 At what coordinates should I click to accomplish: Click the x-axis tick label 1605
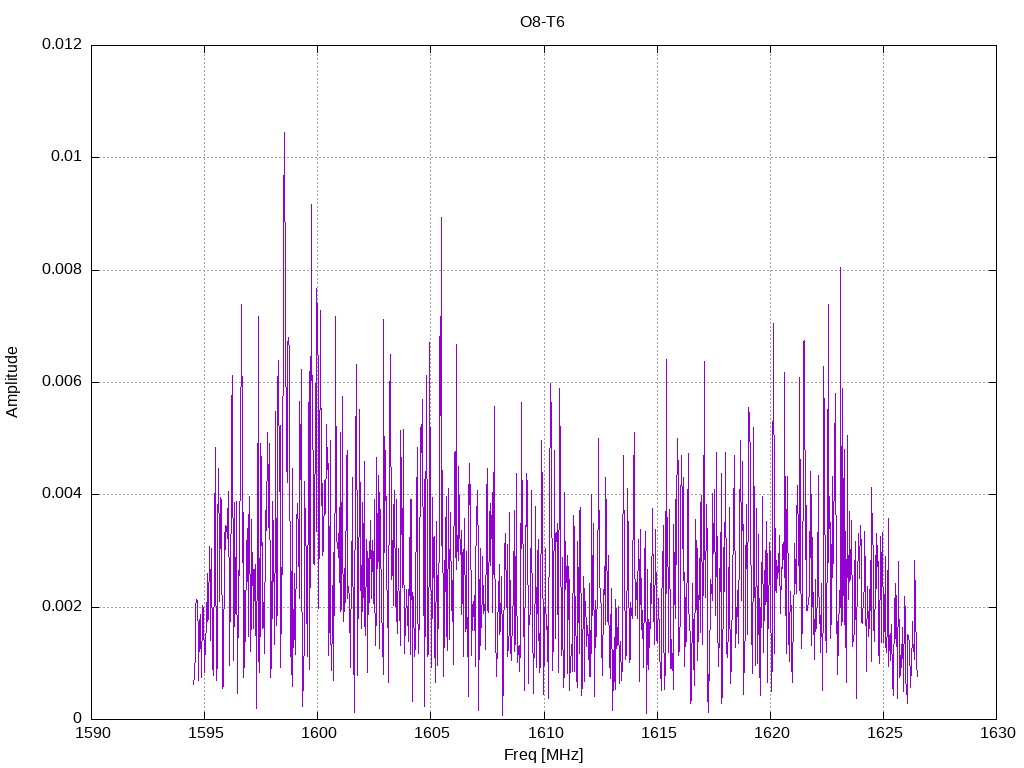(x=432, y=733)
